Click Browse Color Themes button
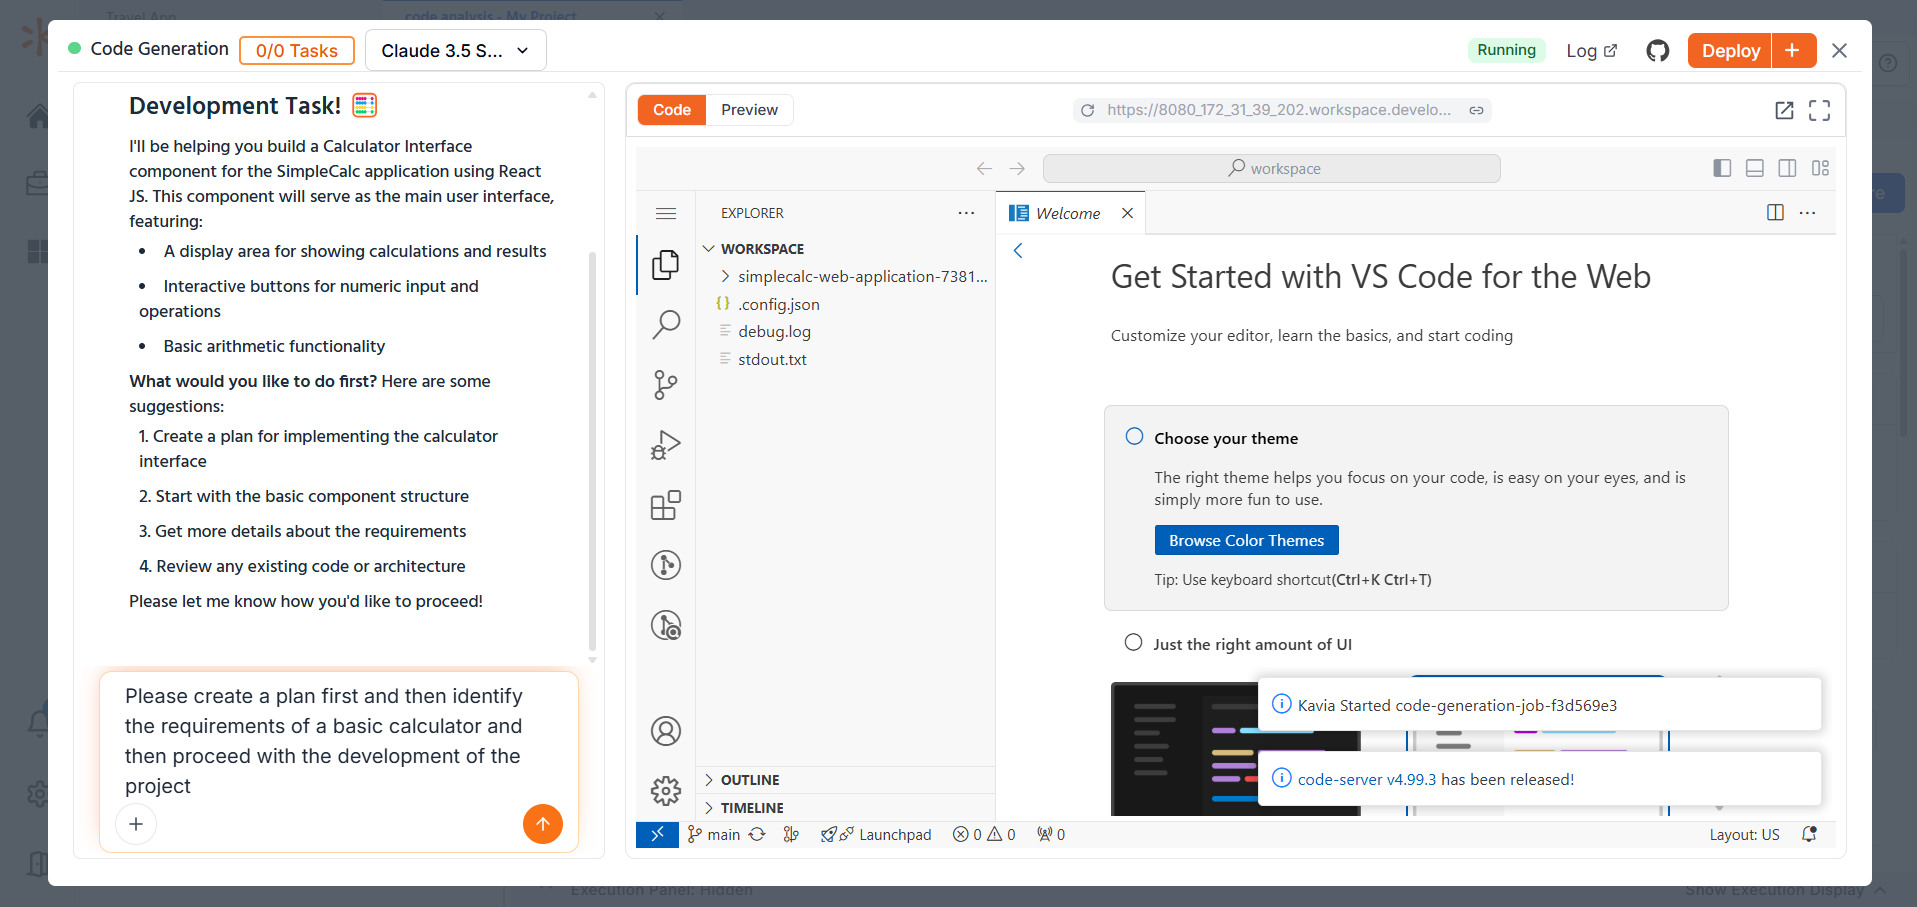Viewport: 1917px width, 907px height. pos(1246,540)
